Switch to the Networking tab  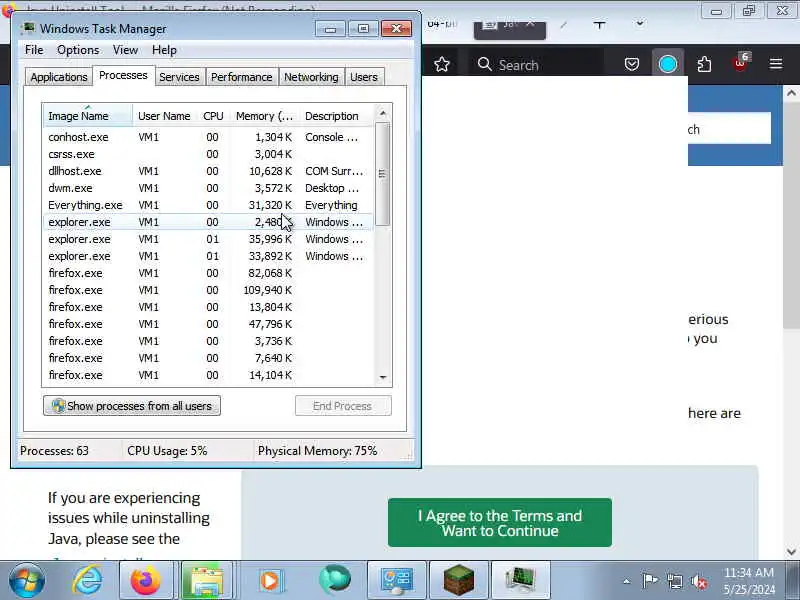pos(311,77)
